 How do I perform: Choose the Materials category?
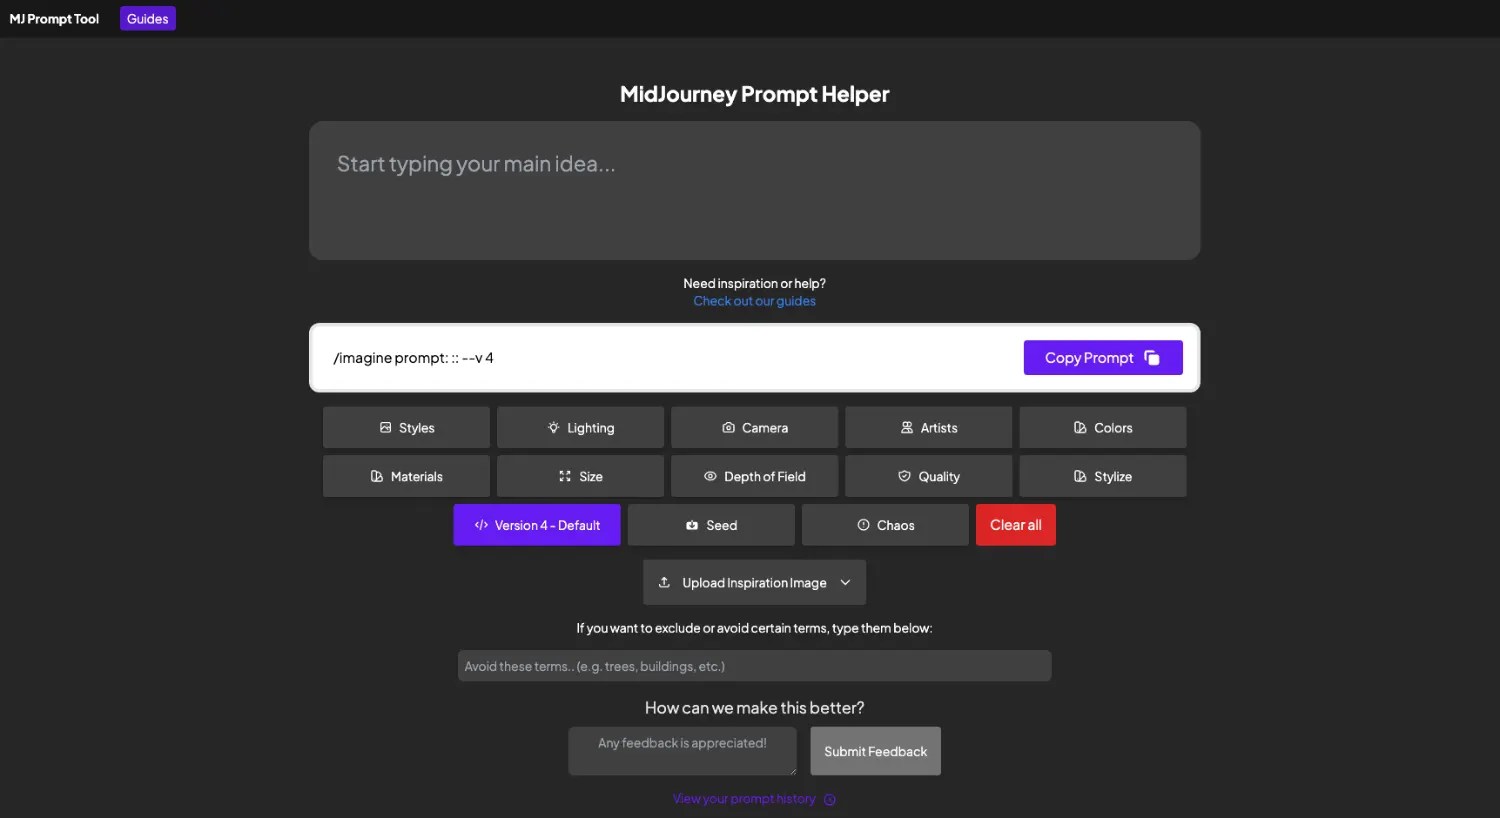coord(406,477)
